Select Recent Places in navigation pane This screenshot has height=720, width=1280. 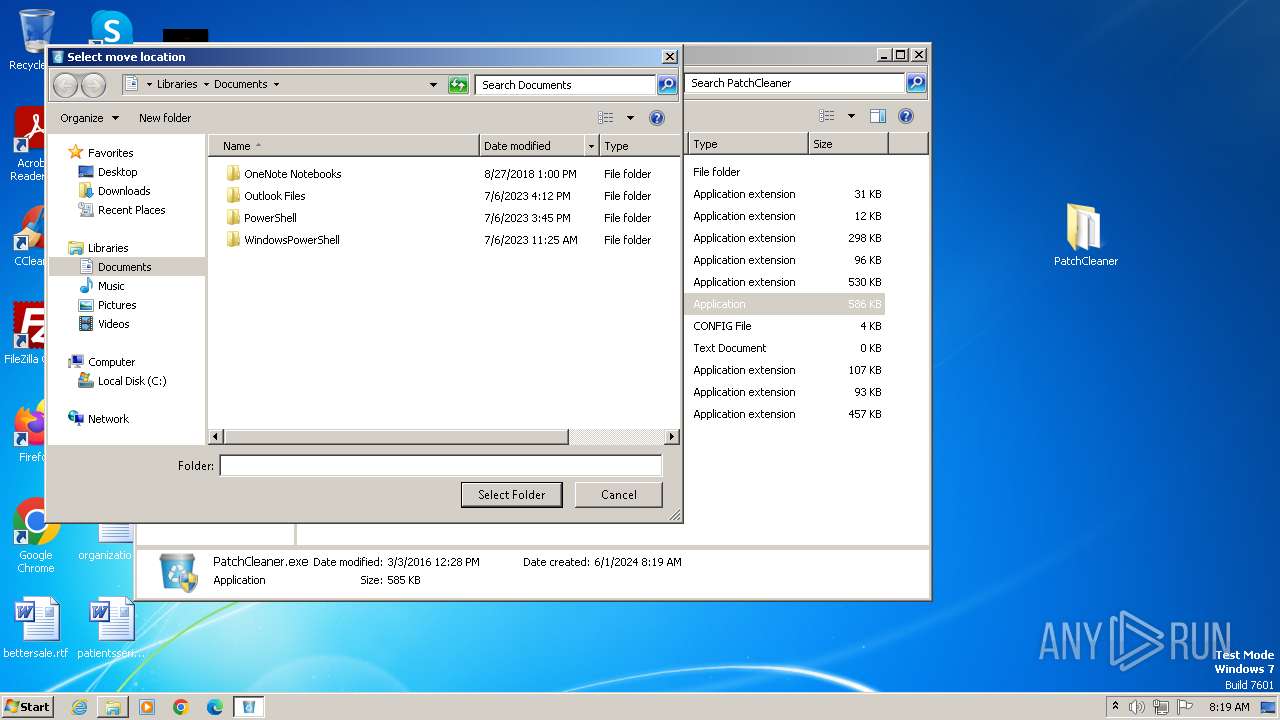131,210
